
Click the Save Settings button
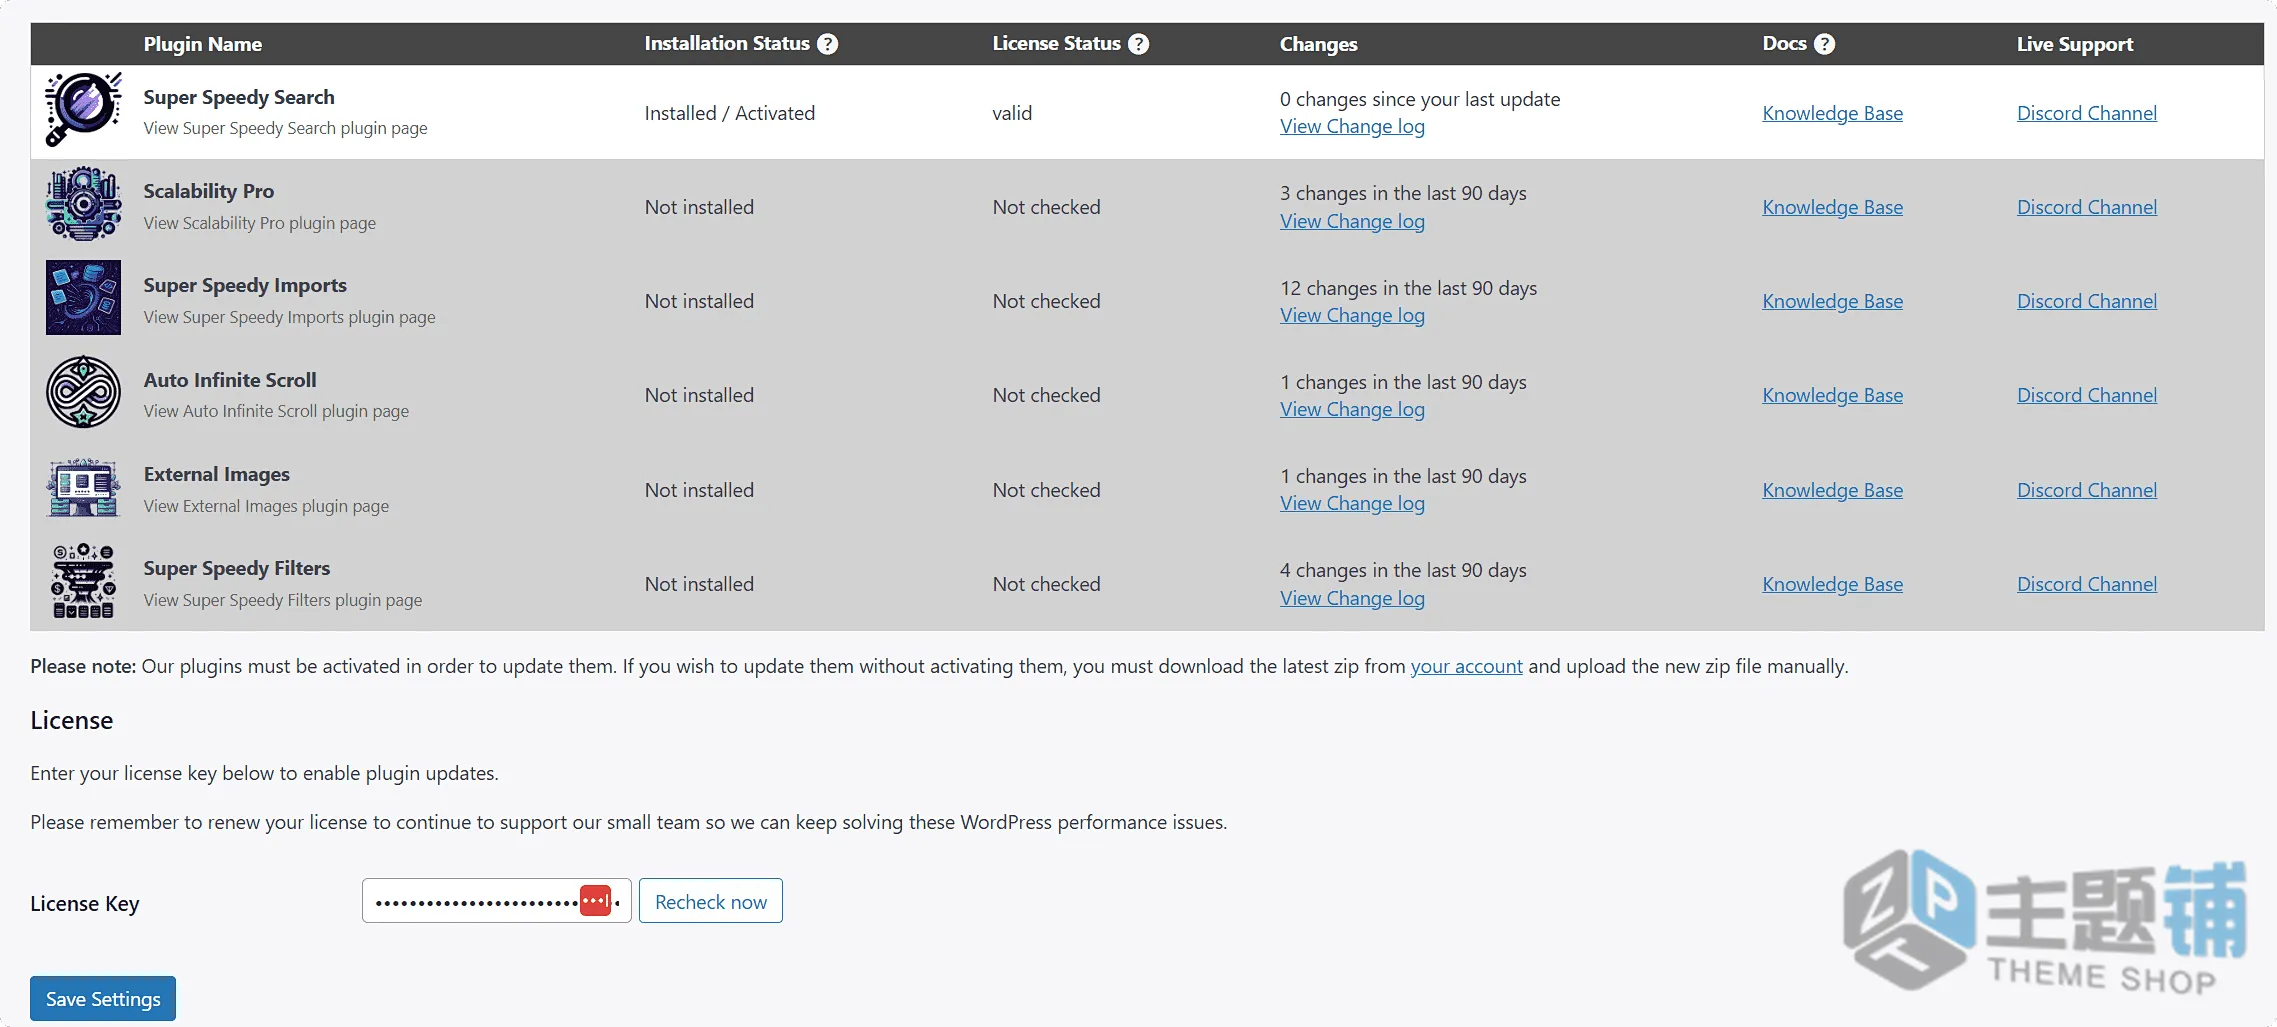click(x=103, y=999)
